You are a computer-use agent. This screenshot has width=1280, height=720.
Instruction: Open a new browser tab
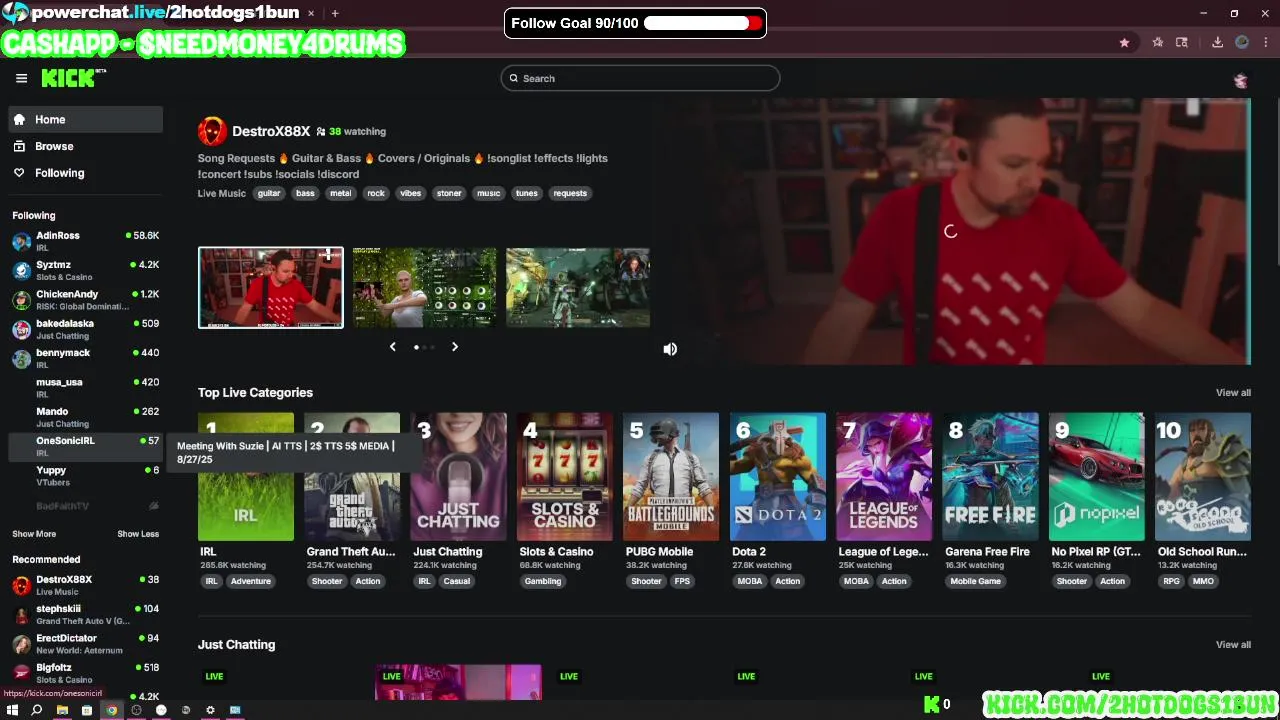335,13
